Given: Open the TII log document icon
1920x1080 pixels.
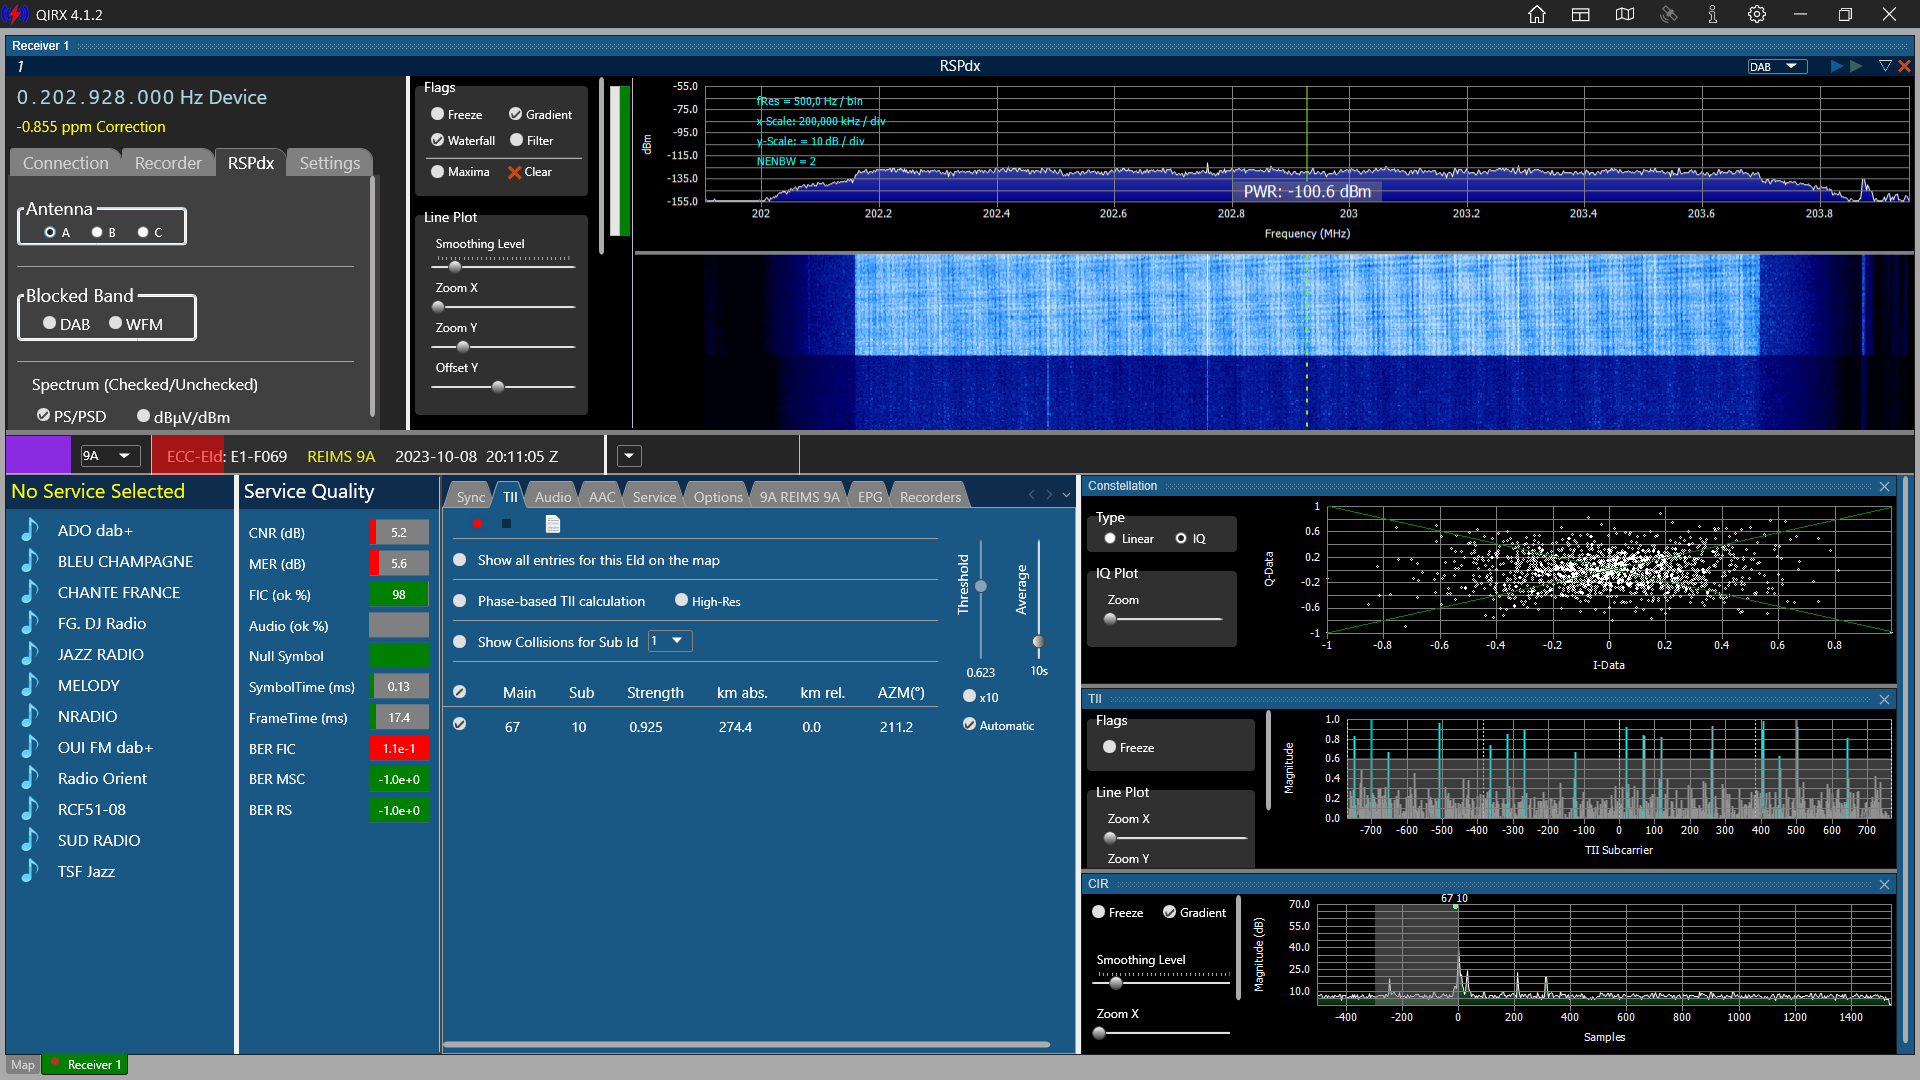Looking at the screenshot, I should pos(553,524).
